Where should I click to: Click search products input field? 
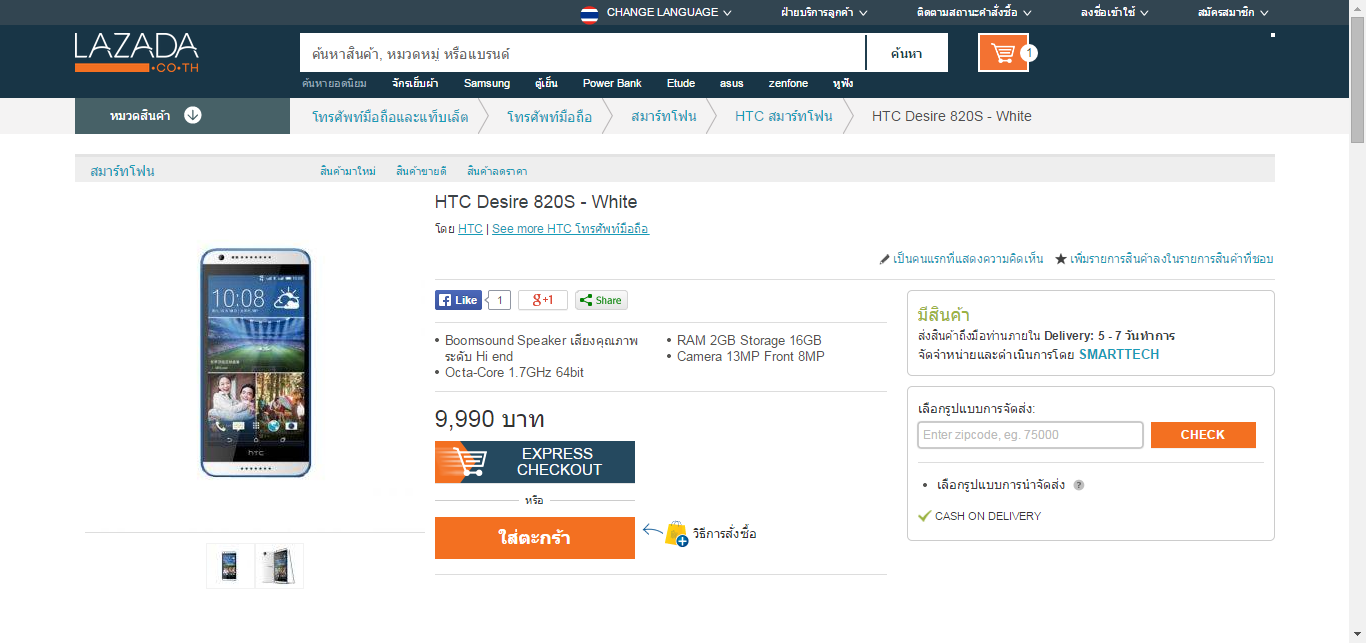[x=582, y=53]
